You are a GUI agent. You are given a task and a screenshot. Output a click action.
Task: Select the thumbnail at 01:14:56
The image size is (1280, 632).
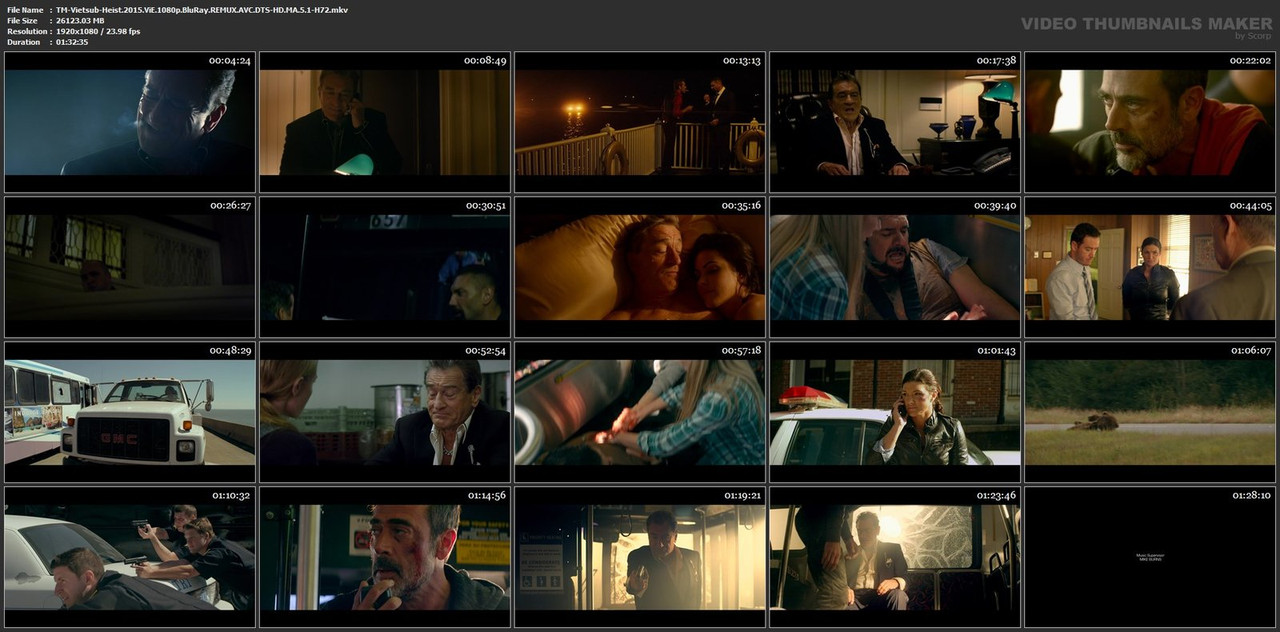coord(385,557)
